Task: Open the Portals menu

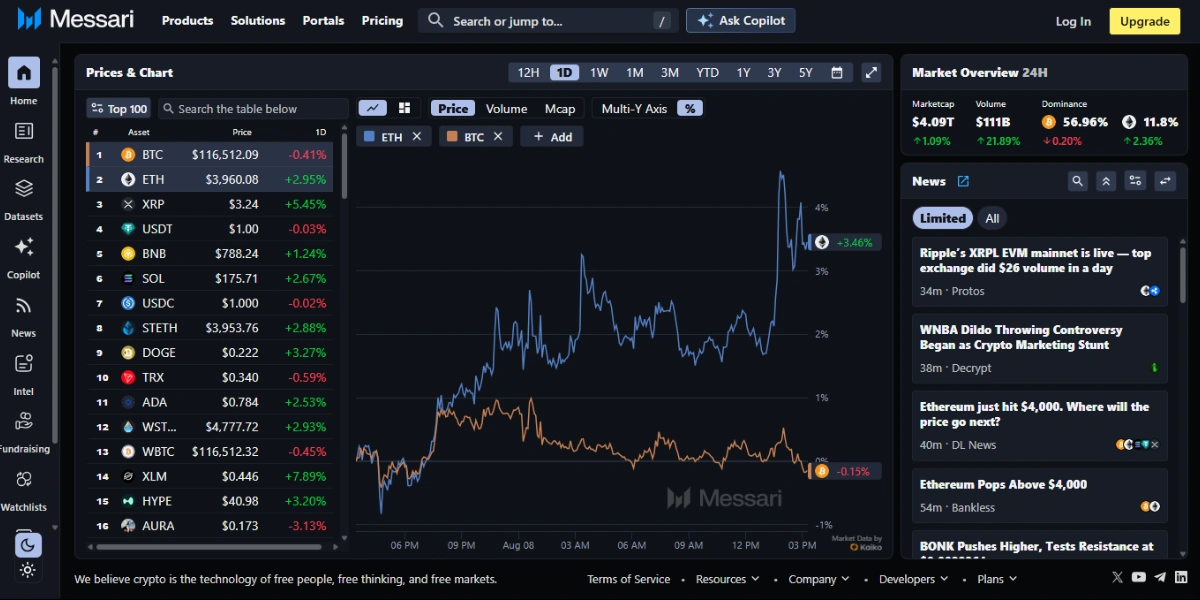Action: click(x=323, y=20)
